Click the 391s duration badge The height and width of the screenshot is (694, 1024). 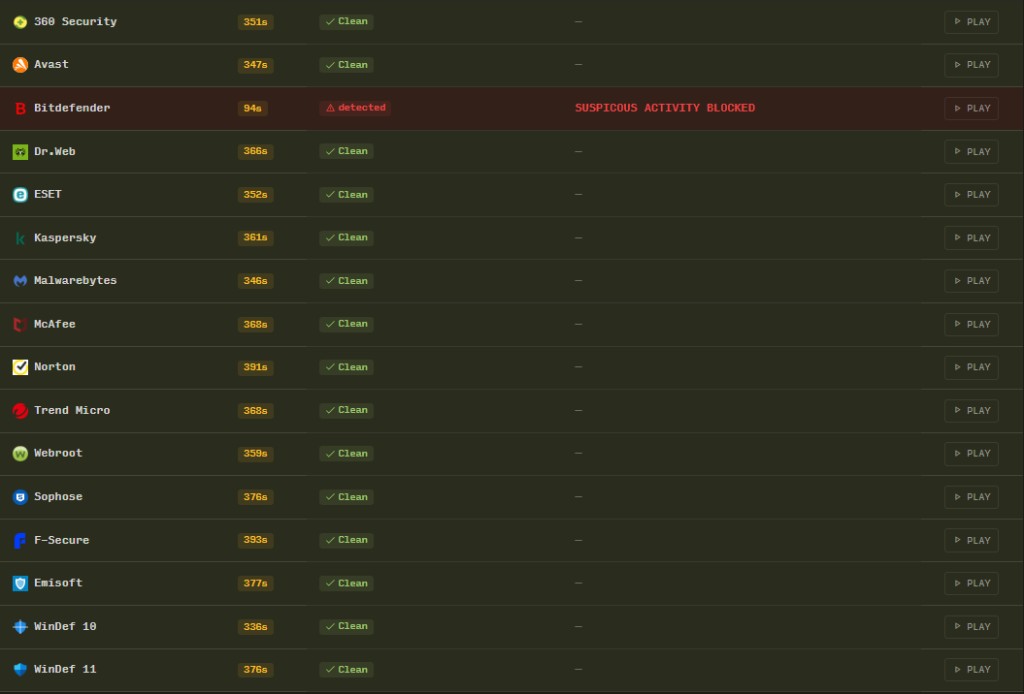255,367
